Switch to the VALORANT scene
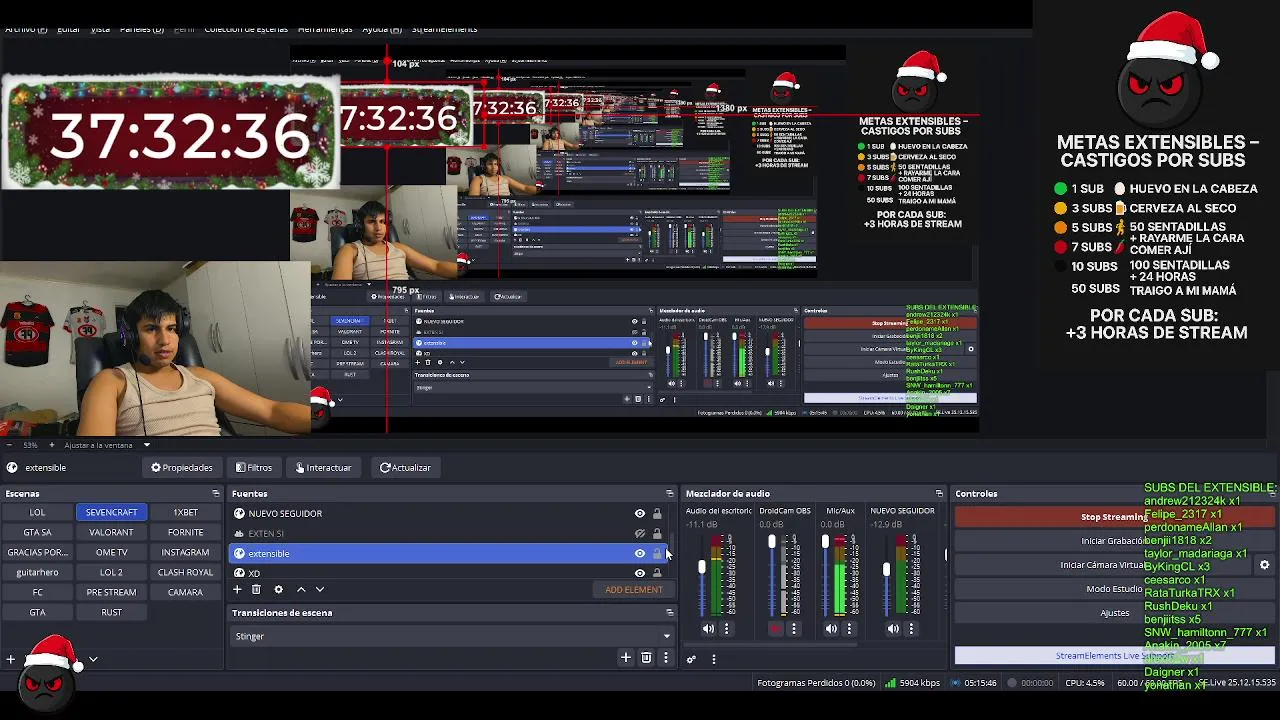Image resolution: width=1280 pixels, height=720 pixels. click(x=111, y=532)
